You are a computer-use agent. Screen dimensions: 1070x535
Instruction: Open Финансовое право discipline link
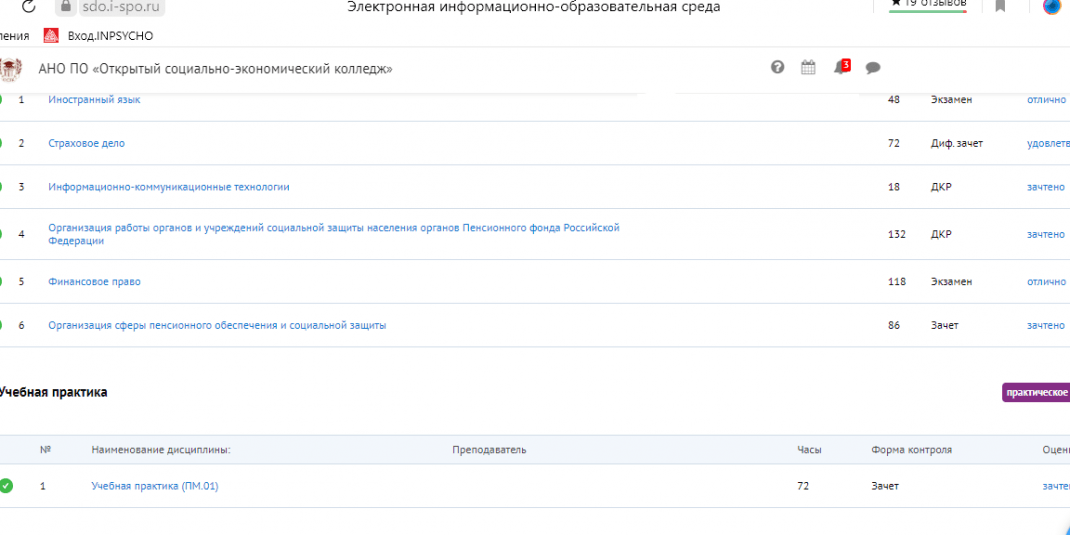tap(94, 282)
